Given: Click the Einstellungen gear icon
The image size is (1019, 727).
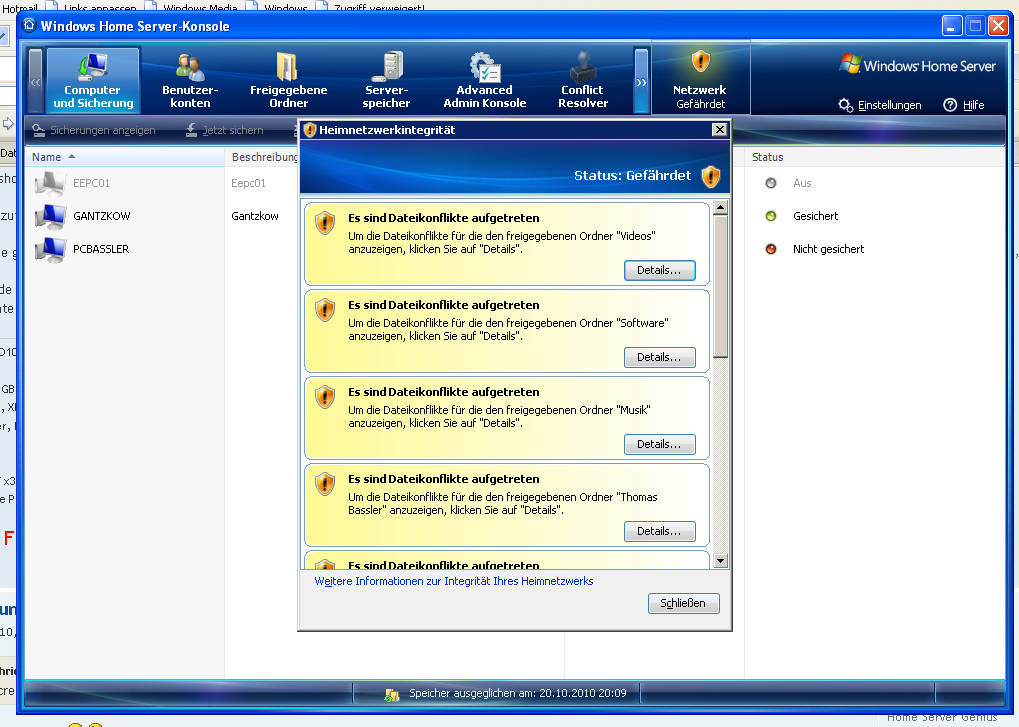Looking at the screenshot, I should [845, 105].
